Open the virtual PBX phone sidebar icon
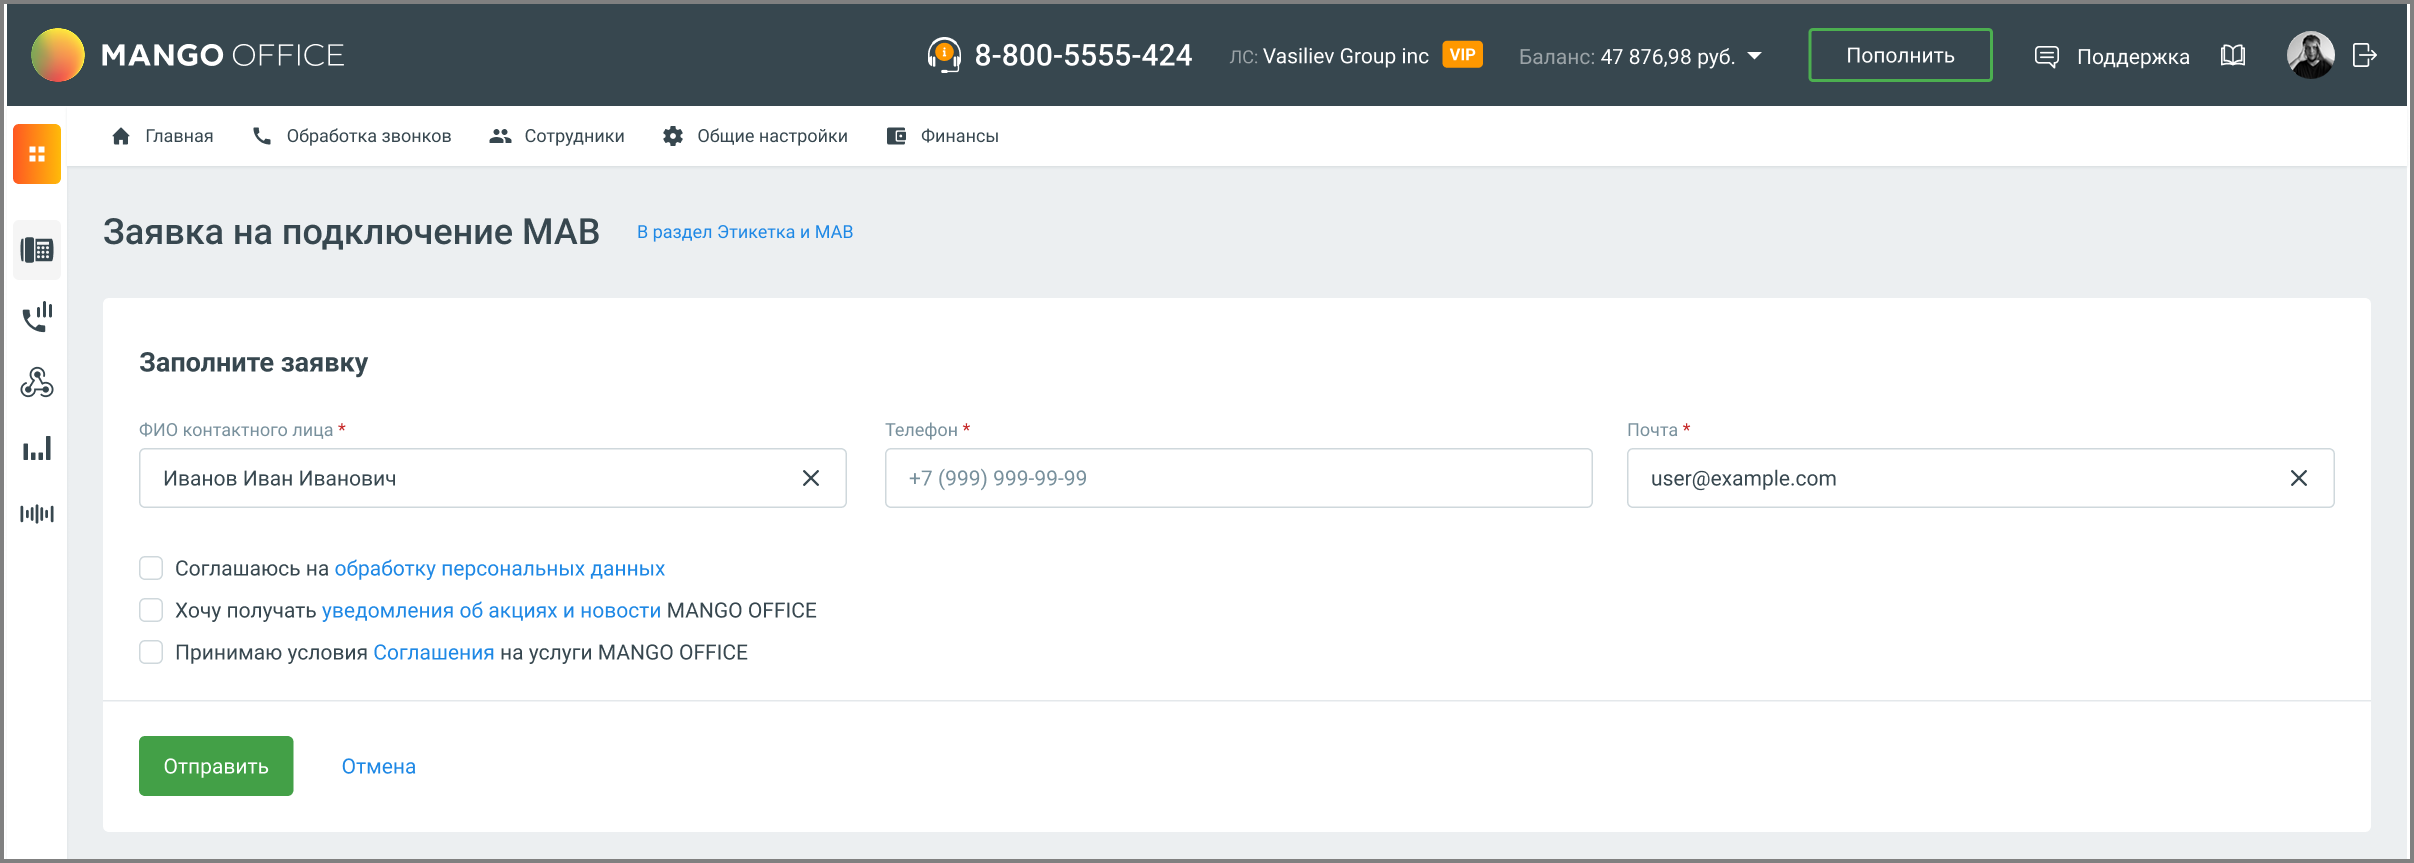2414x863 pixels. tap(37, 250)
